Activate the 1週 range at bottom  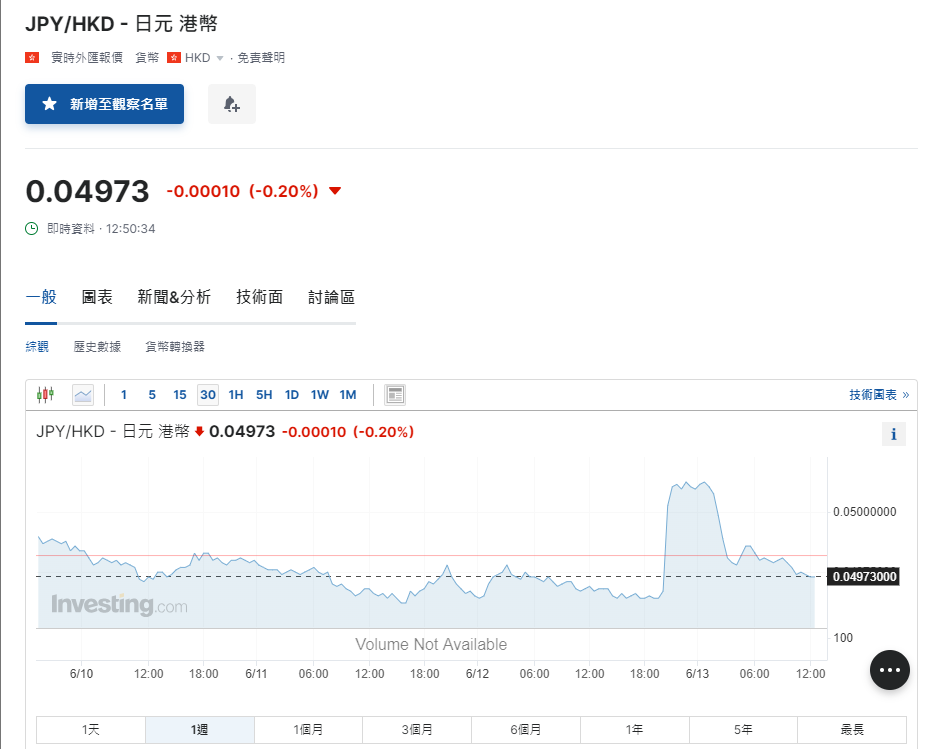(x=199, y=730)
